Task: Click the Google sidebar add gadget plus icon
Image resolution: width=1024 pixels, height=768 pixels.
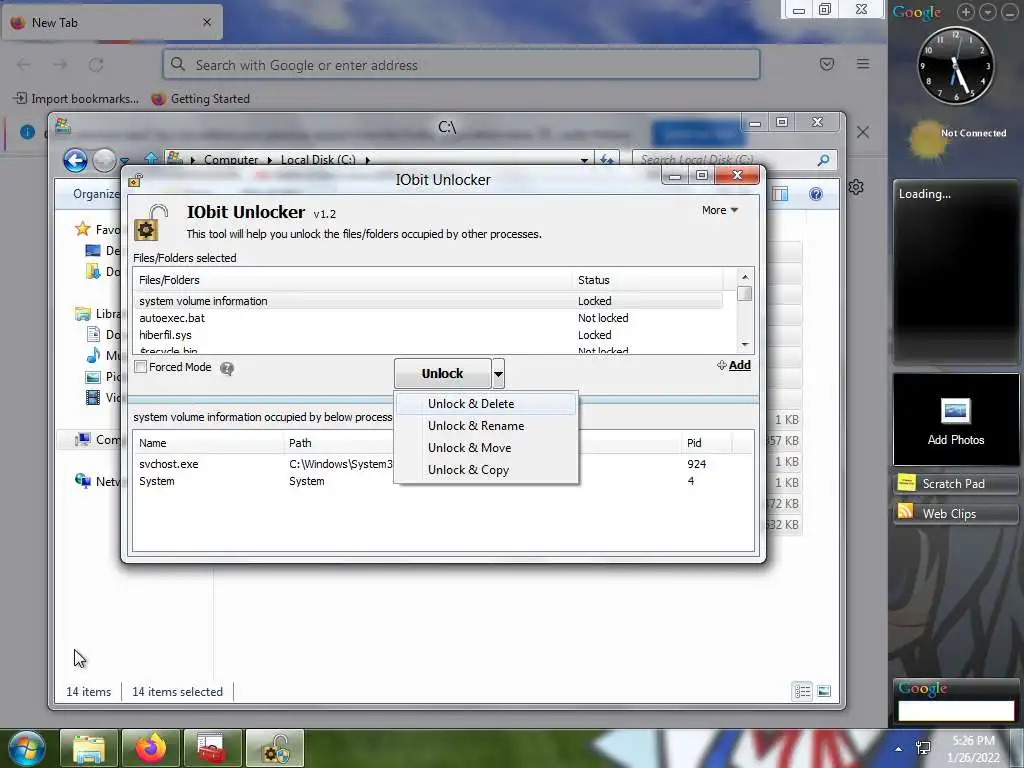Action: pos(965,12)
